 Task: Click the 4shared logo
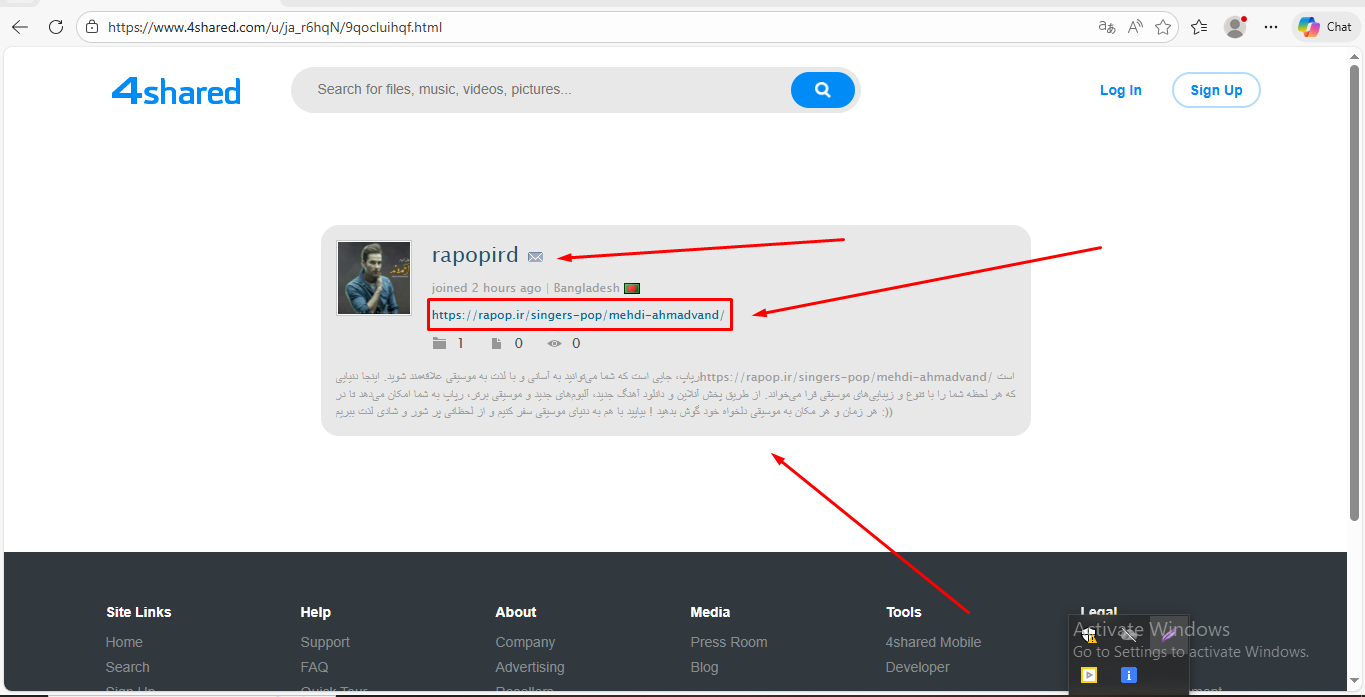[x=176, y=91]
